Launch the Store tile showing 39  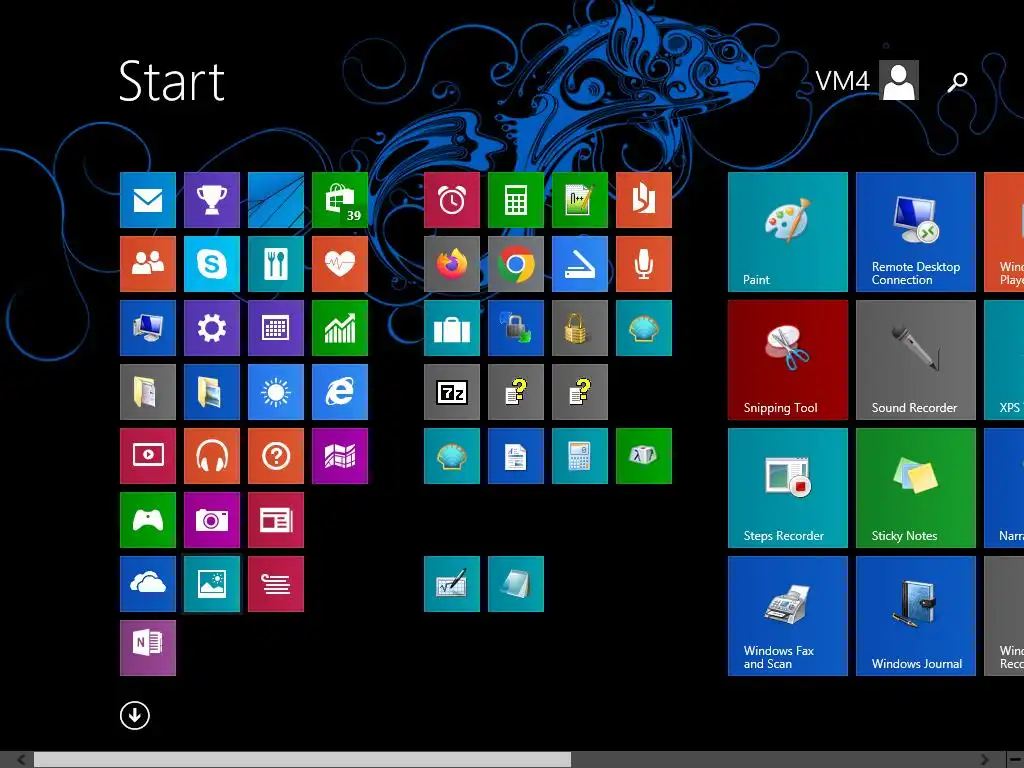pos(340,200)
